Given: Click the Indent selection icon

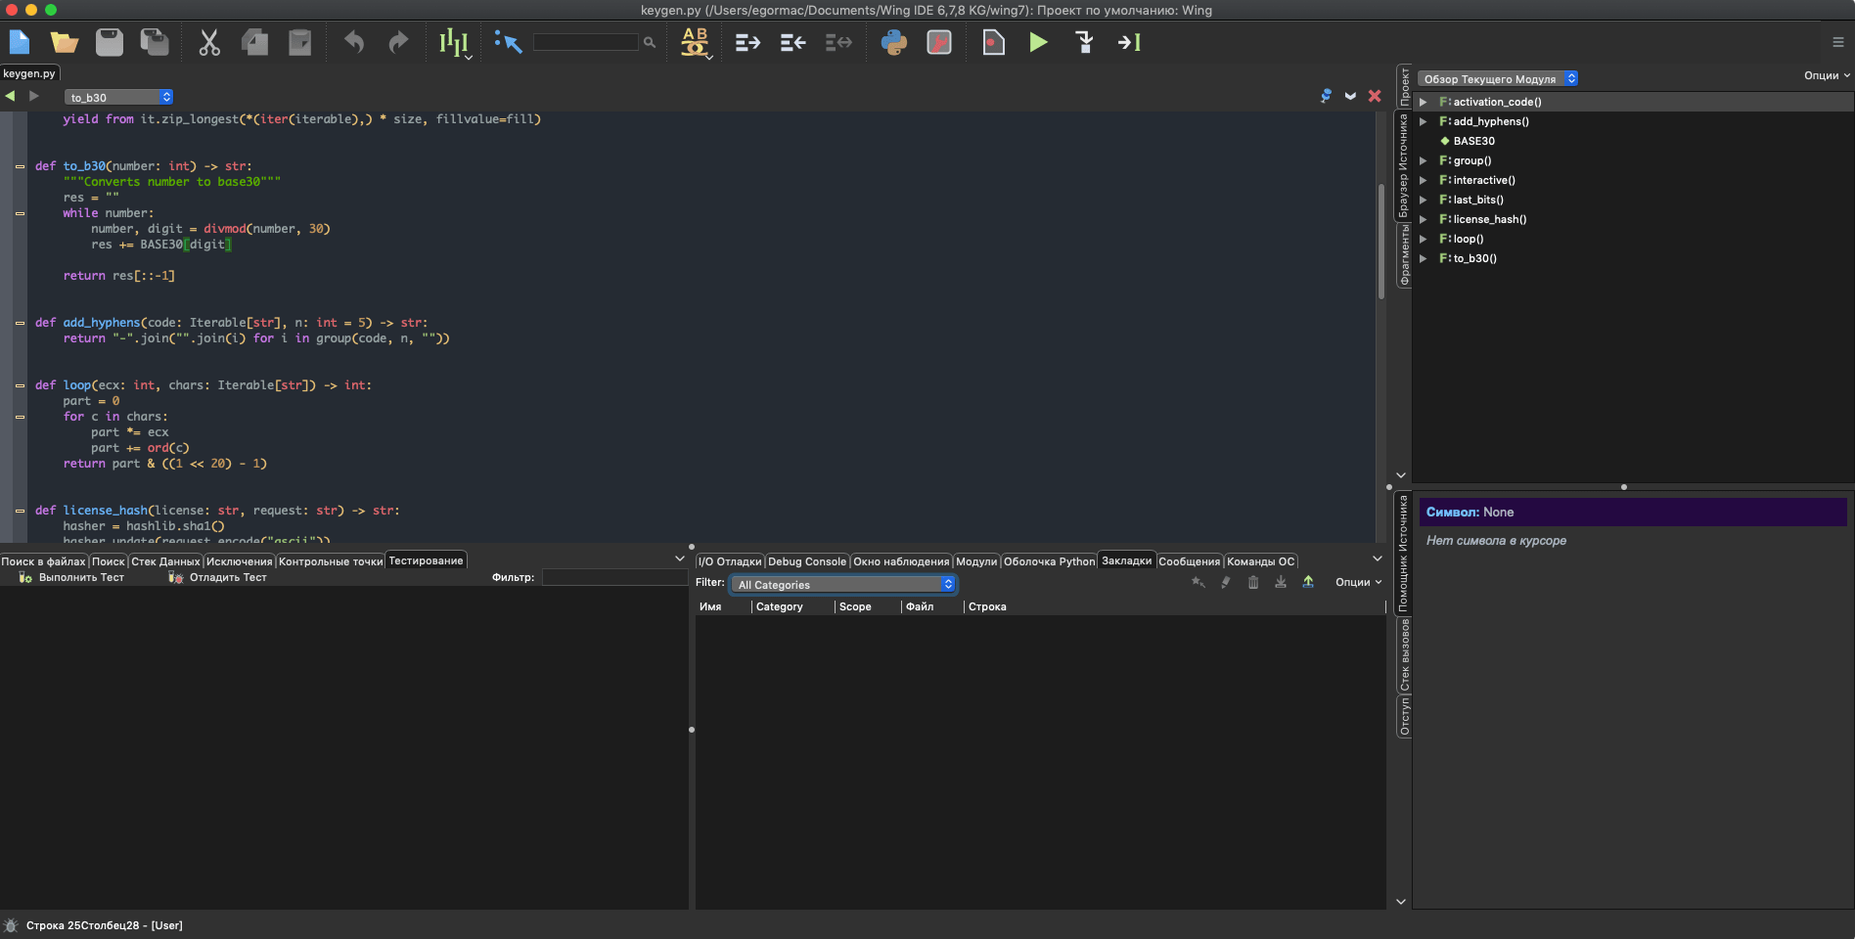Looking at the screenshot, I should click(747, 42).
